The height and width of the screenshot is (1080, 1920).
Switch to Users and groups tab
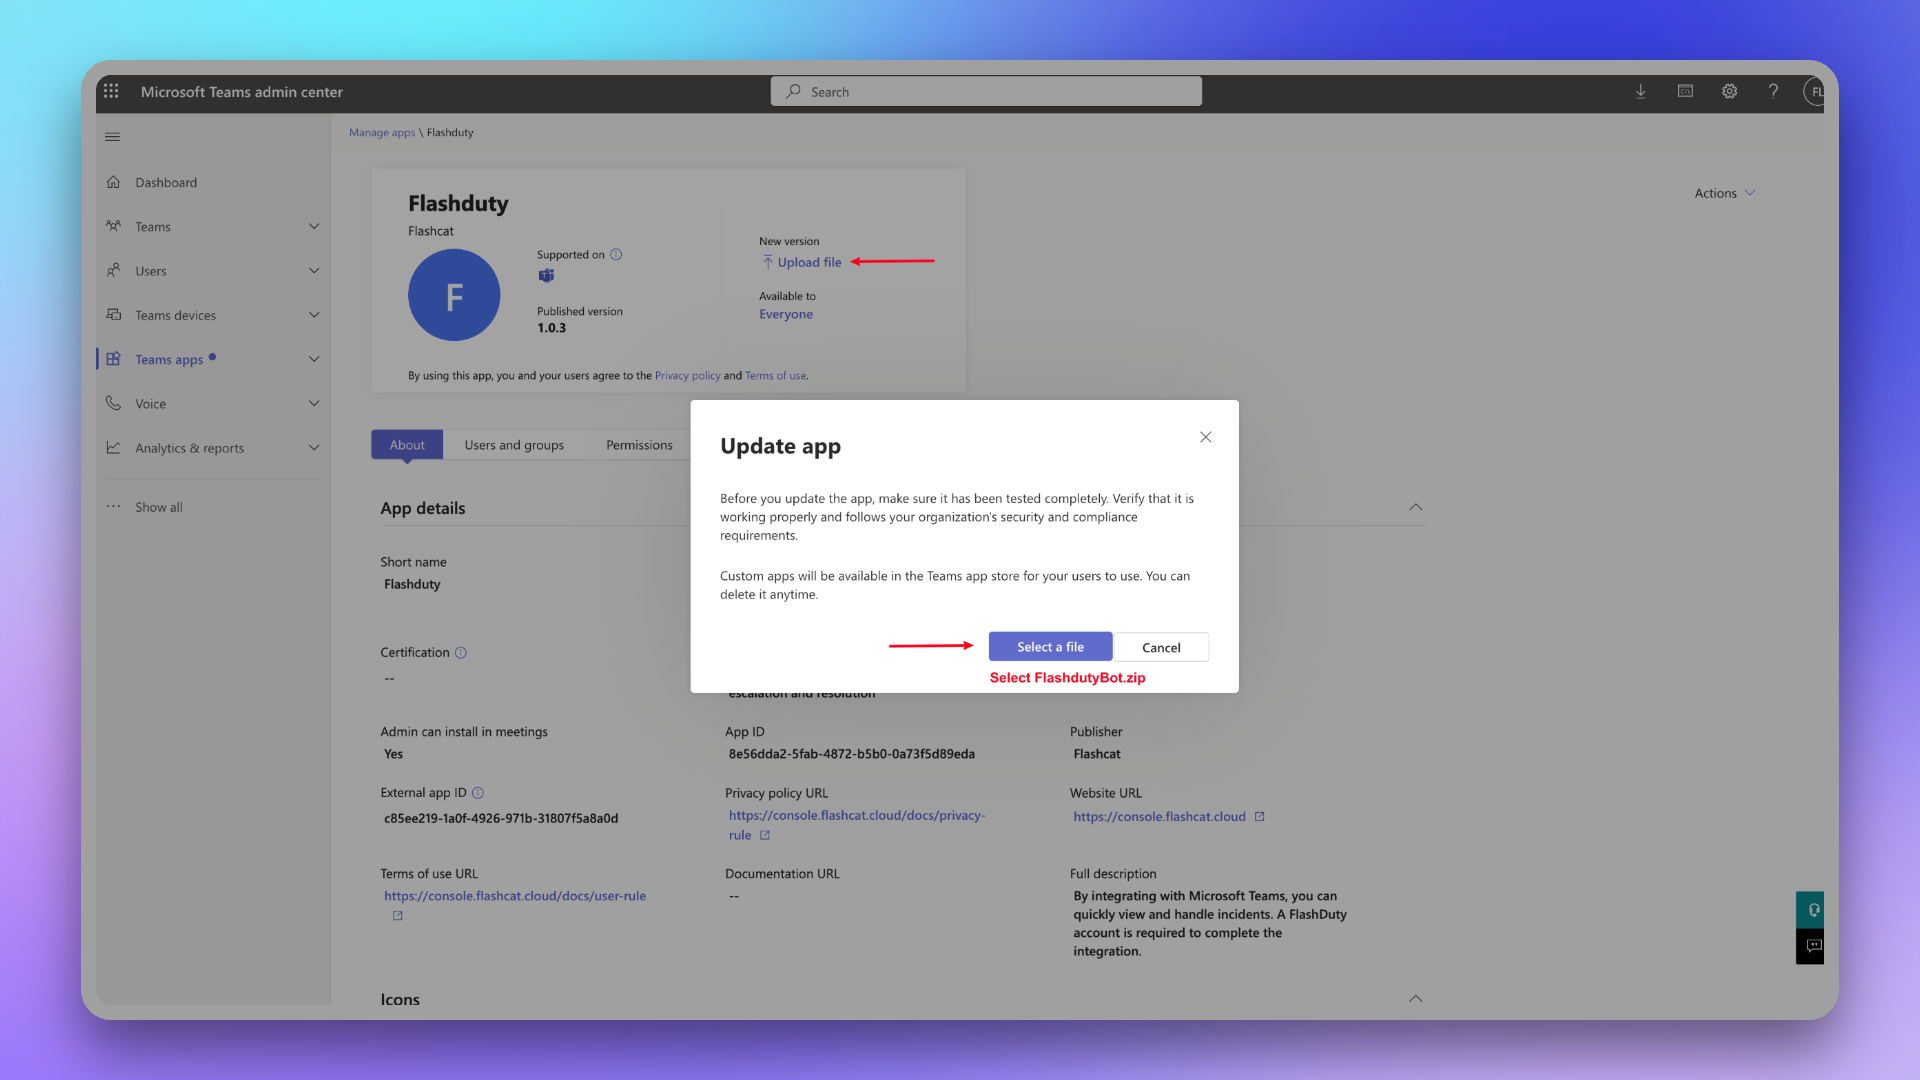coord(514,445)
